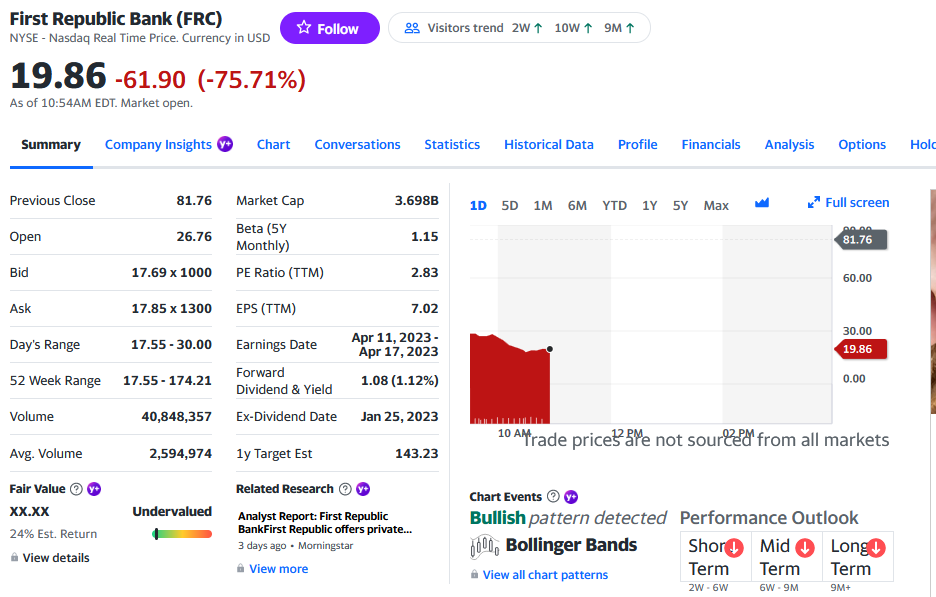Open the Company Insights tab
The width and height of the screenshot is (936, 597).
click(x=158, y=144)
